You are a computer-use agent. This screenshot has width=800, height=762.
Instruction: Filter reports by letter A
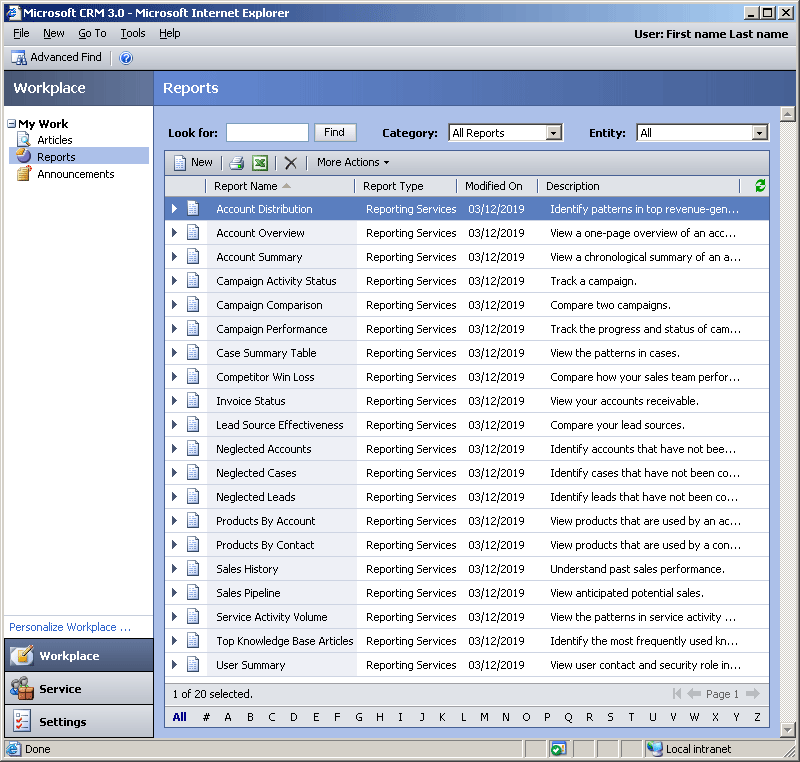228,717
